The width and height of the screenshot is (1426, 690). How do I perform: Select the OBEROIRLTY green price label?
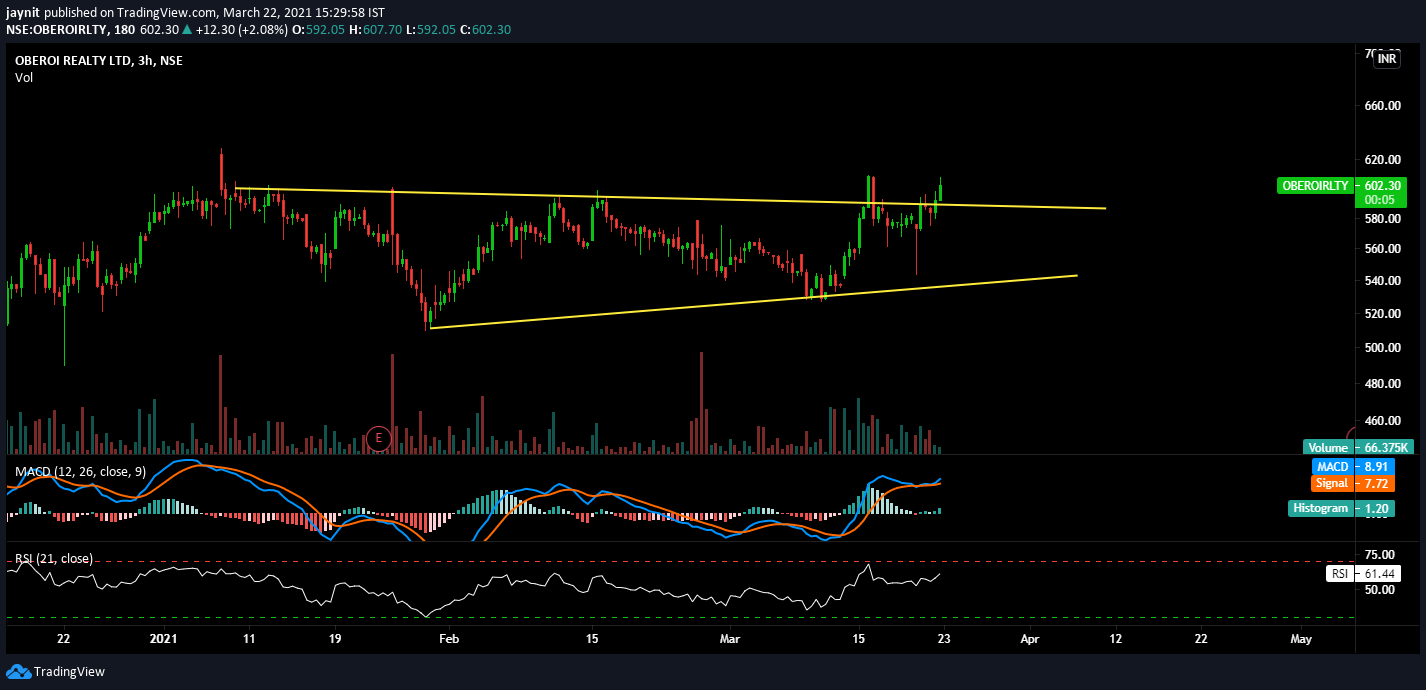point(1316,185)
